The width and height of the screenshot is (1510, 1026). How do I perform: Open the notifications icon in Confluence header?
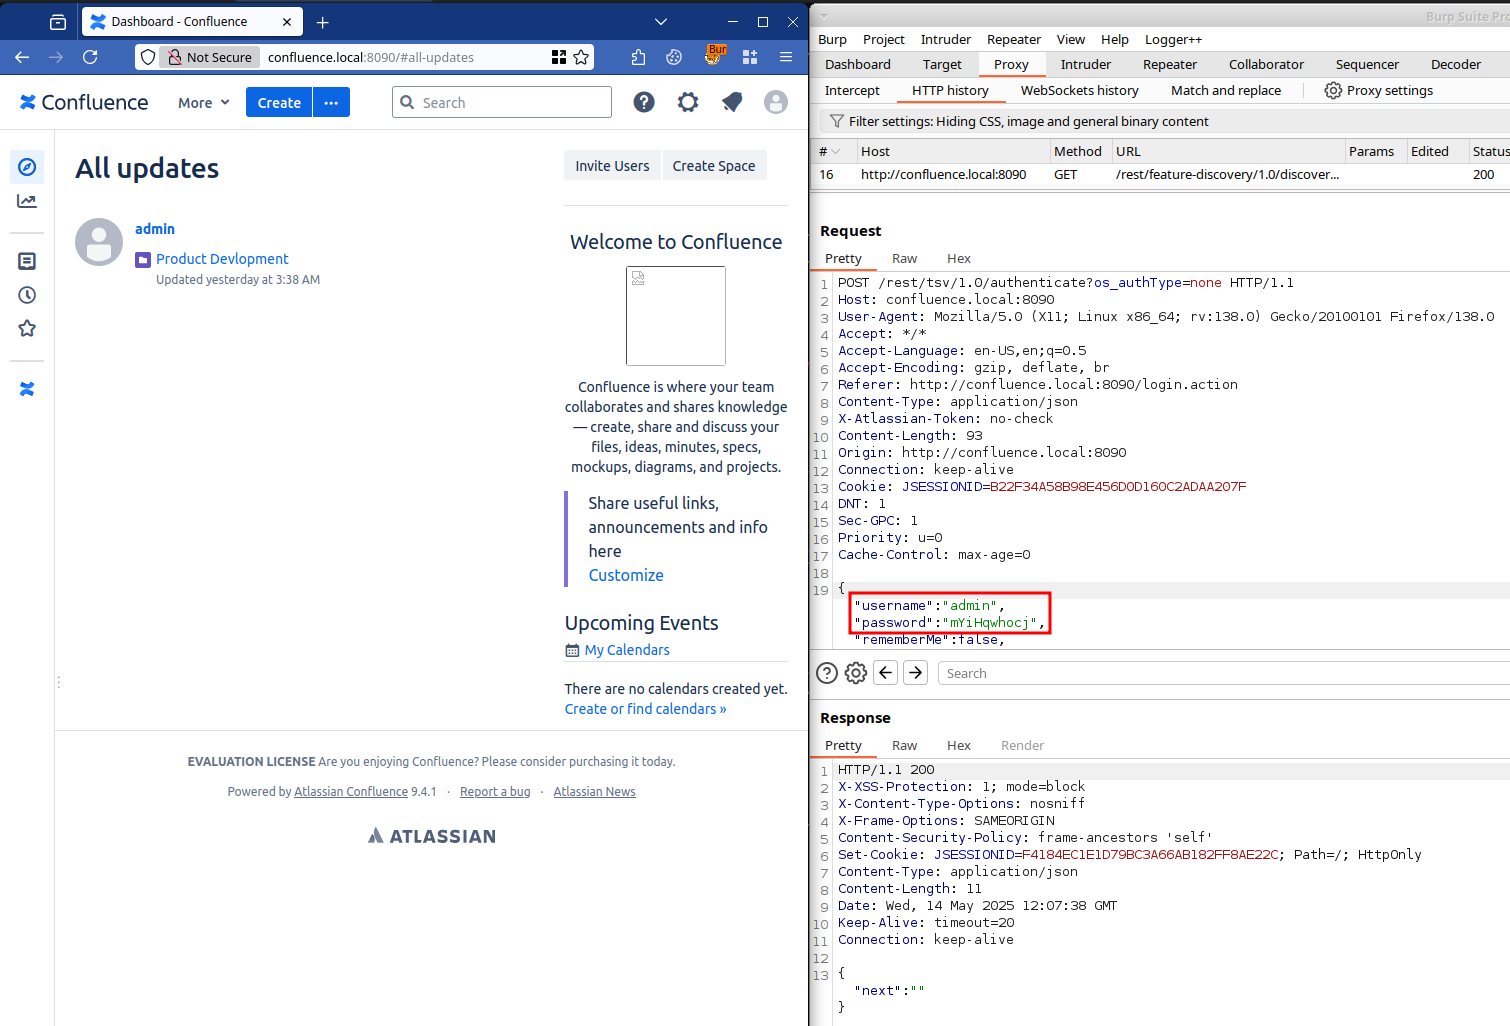tap(732, 102)
